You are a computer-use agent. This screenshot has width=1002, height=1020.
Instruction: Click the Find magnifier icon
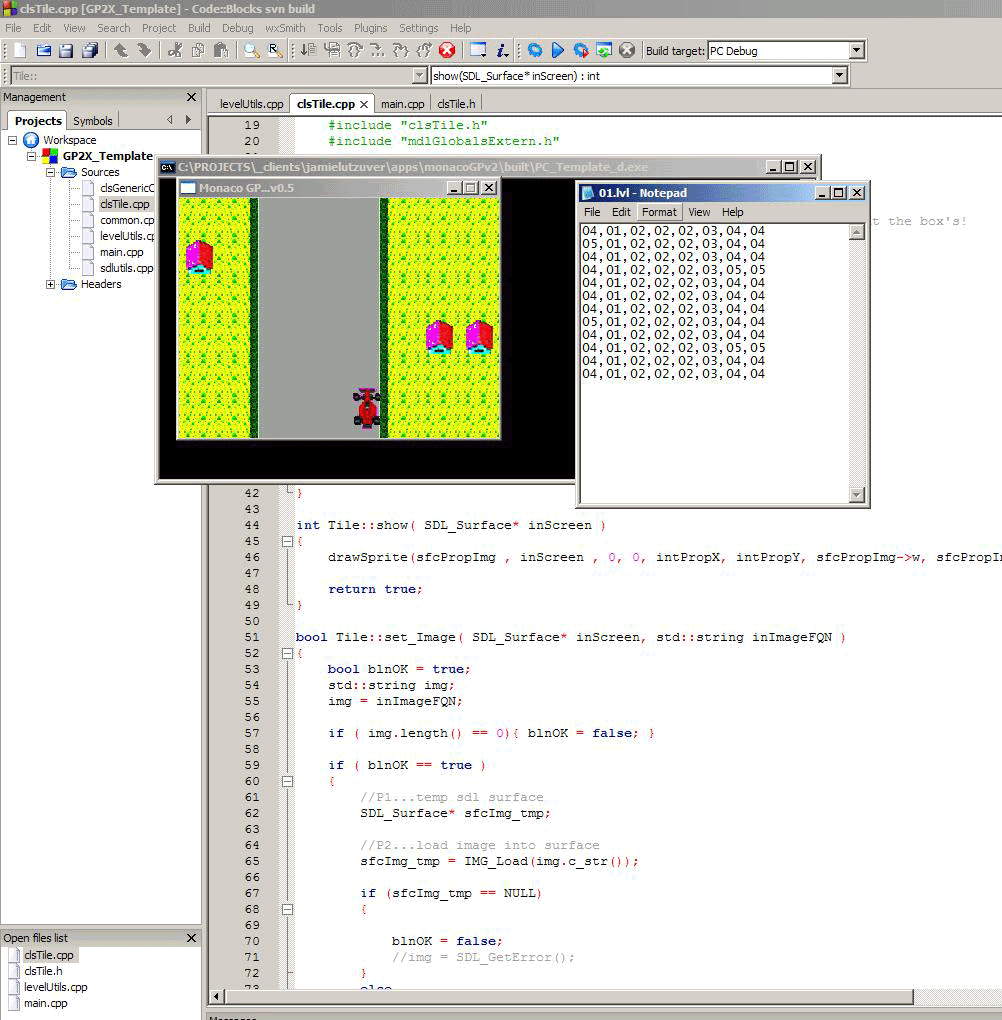[252, 50]
